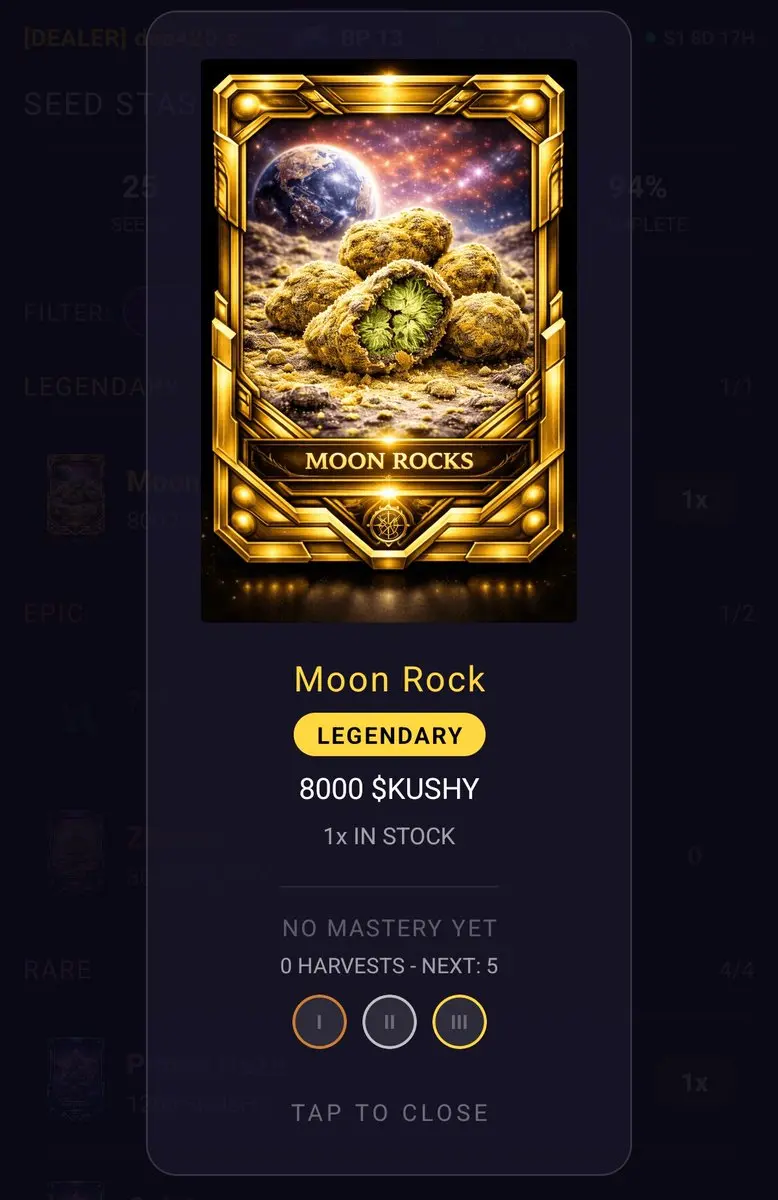Select the bronze mastery tier I badge
Image resolution: width=778 pixels, height=1200 pixels.
(x=319, y=1023)
